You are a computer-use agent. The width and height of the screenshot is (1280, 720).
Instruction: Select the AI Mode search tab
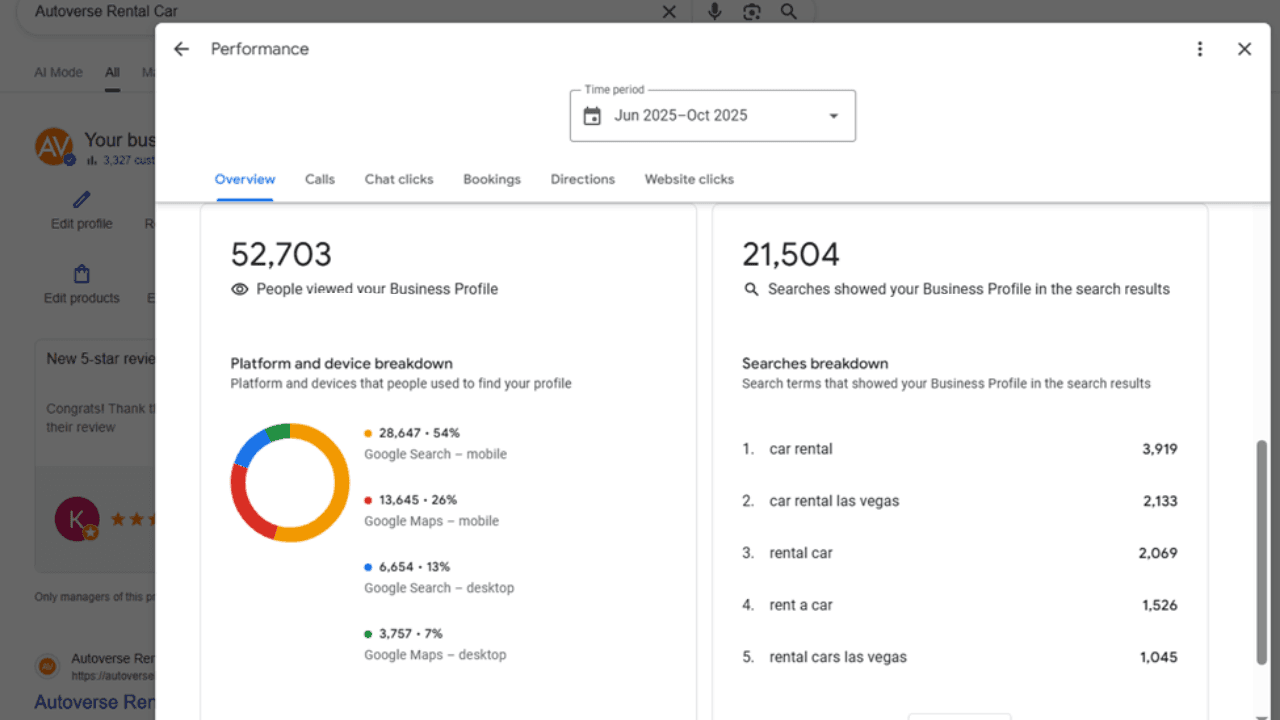tap(58, 72)
